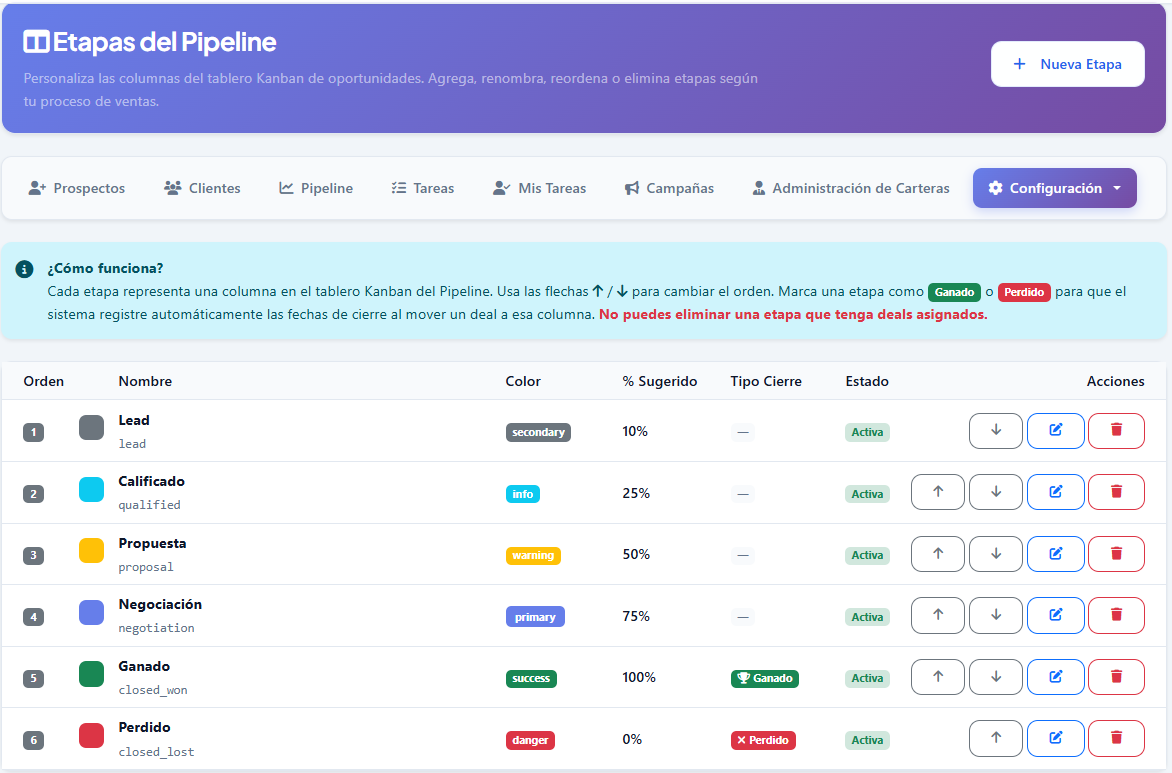Click the Perdido badge in Tipo Cierre column

click(x=763, y=740)
